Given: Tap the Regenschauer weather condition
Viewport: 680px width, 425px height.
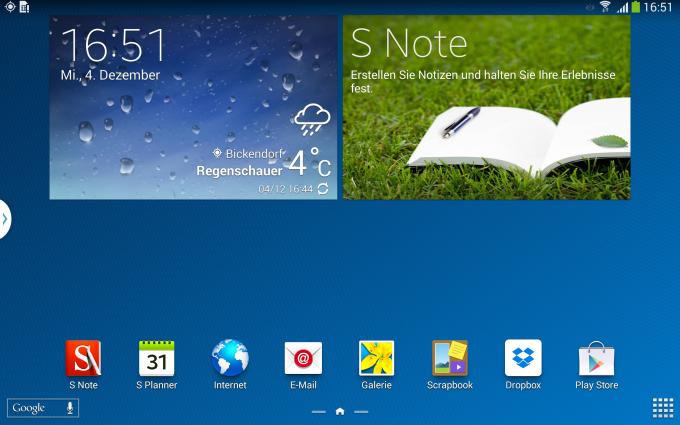Looking at the screenshot, I should [239, 170].
